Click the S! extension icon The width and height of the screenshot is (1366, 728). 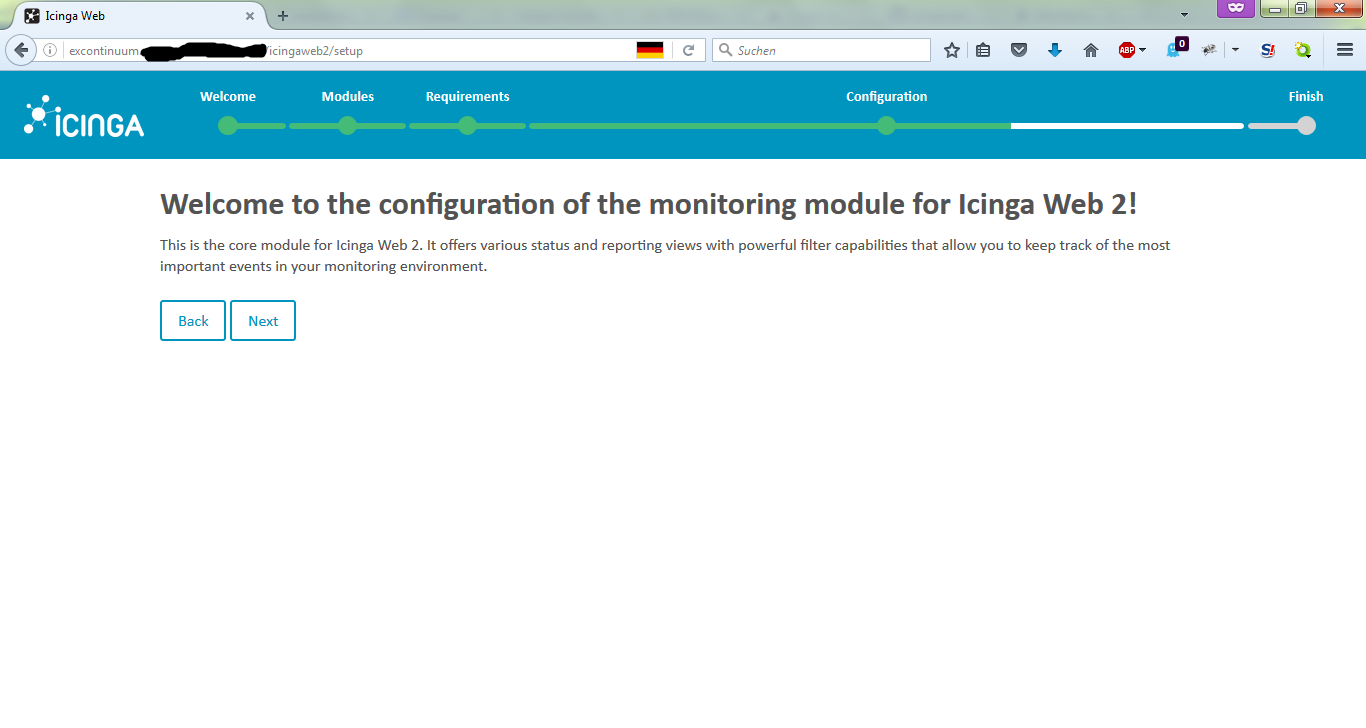pos(1268,50)
